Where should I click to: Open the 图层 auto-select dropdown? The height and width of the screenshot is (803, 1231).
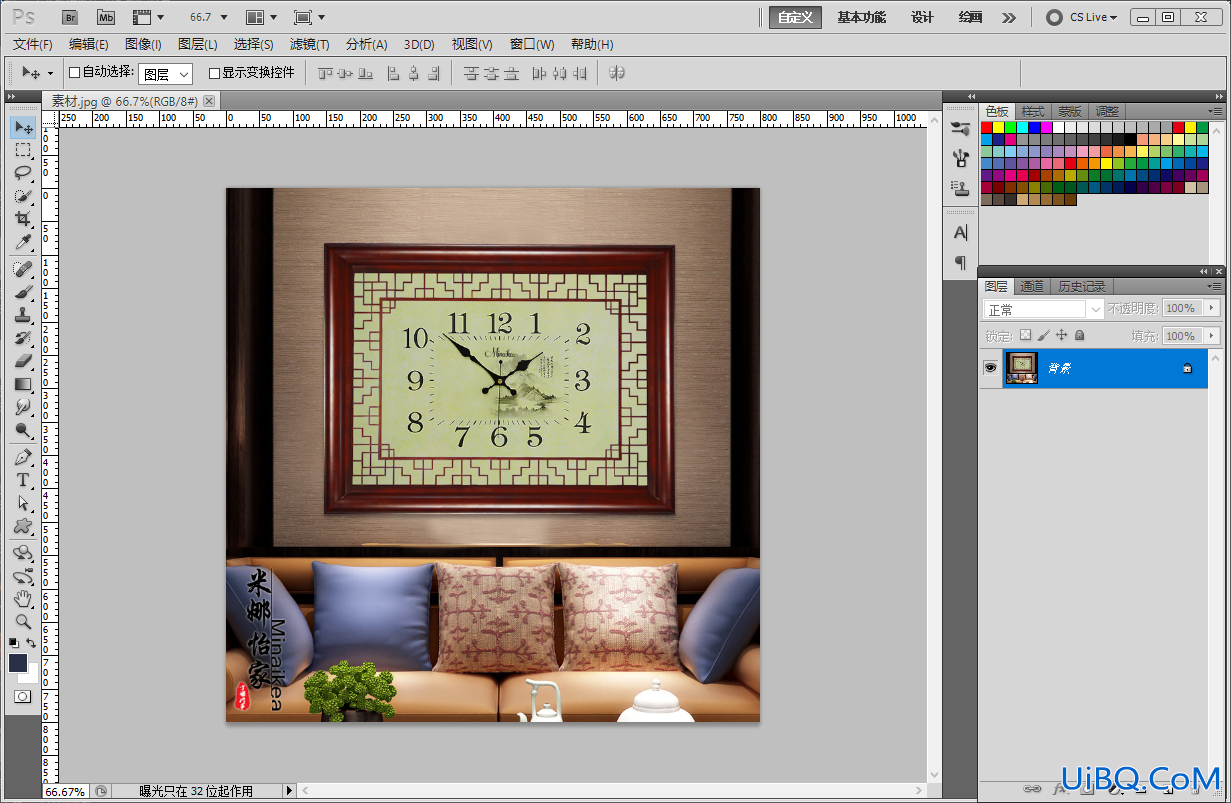pos(165,74)
